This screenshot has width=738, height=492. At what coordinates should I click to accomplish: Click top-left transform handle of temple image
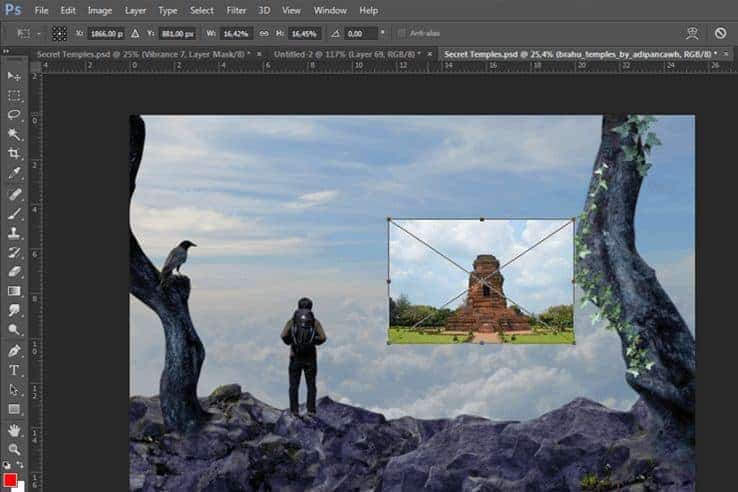tap(389, 219)
